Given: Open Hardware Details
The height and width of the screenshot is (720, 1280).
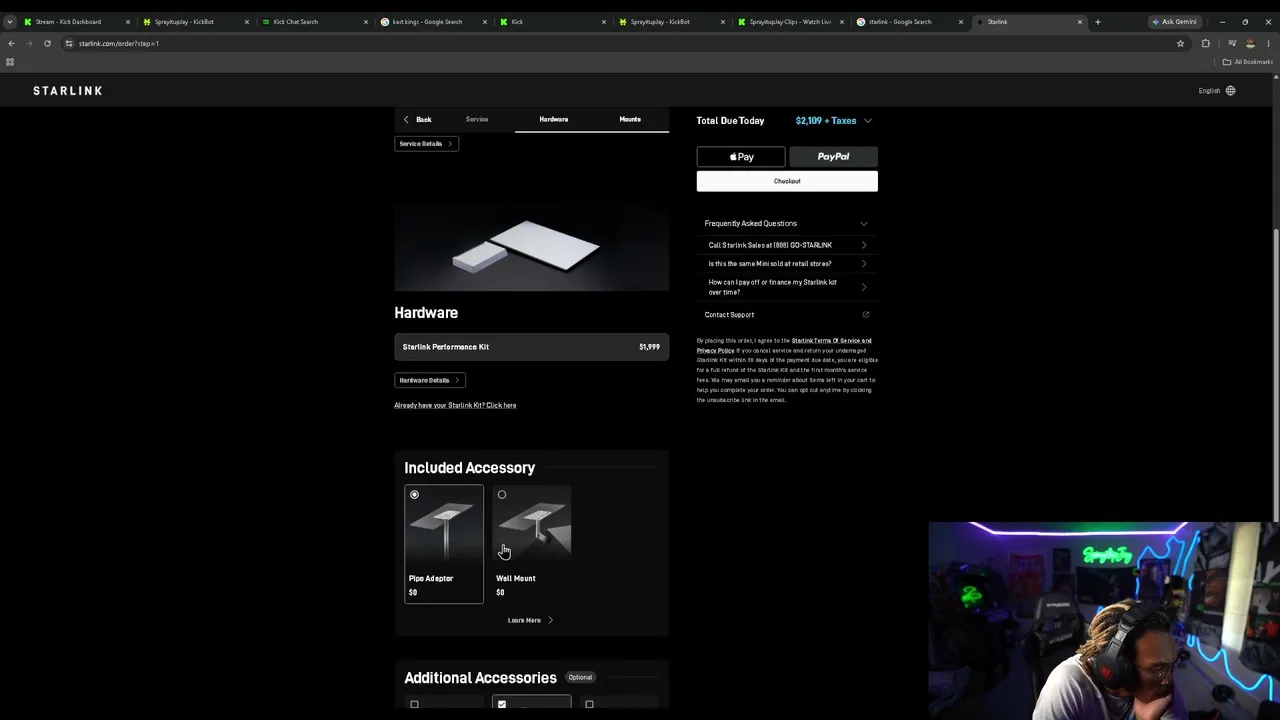Looking at the screenshot, I should coord(430,380).
